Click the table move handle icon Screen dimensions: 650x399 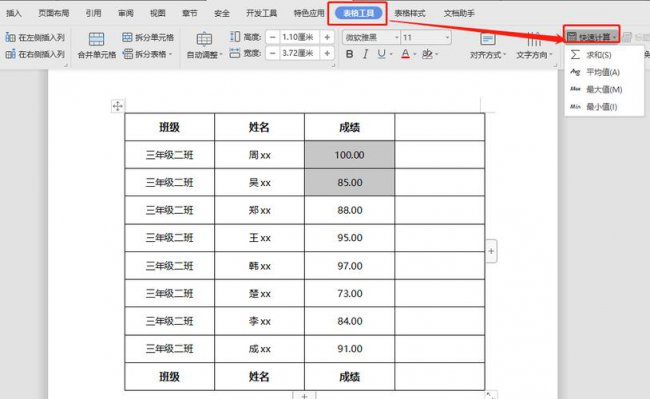[x=117, y=106]
